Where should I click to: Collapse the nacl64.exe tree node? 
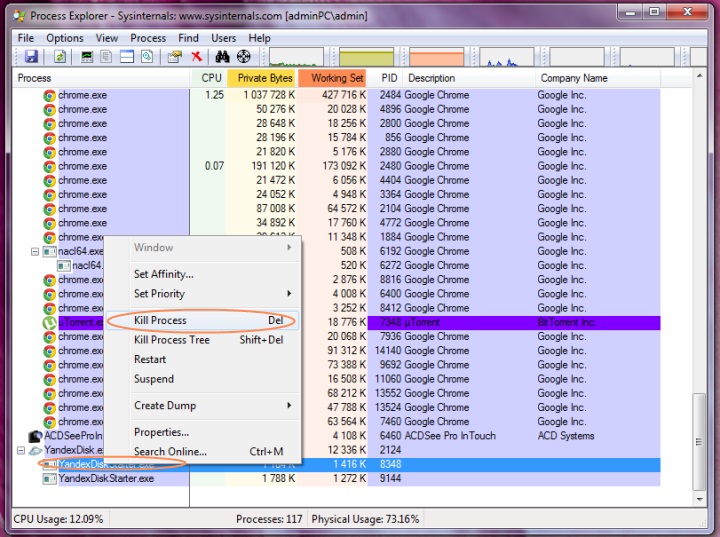click(35, 252)
